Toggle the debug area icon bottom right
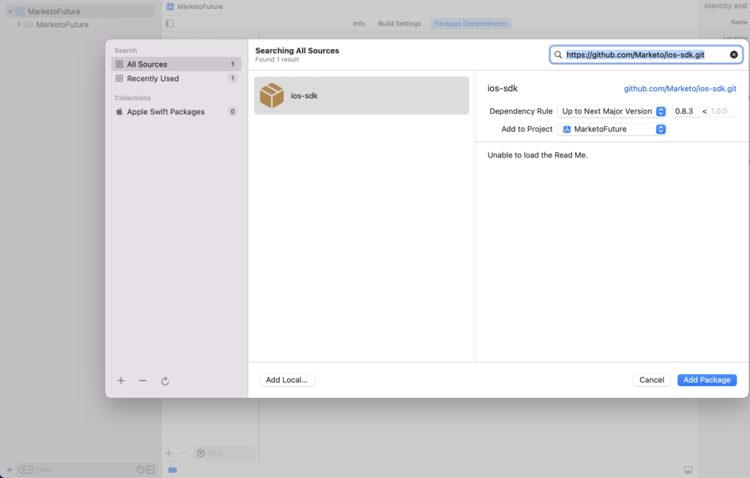 [688, 470]
